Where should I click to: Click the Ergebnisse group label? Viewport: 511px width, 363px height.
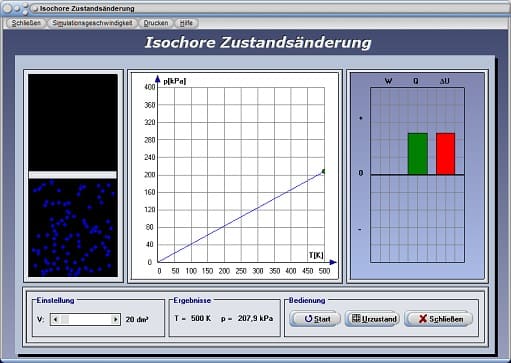[192, 300]
